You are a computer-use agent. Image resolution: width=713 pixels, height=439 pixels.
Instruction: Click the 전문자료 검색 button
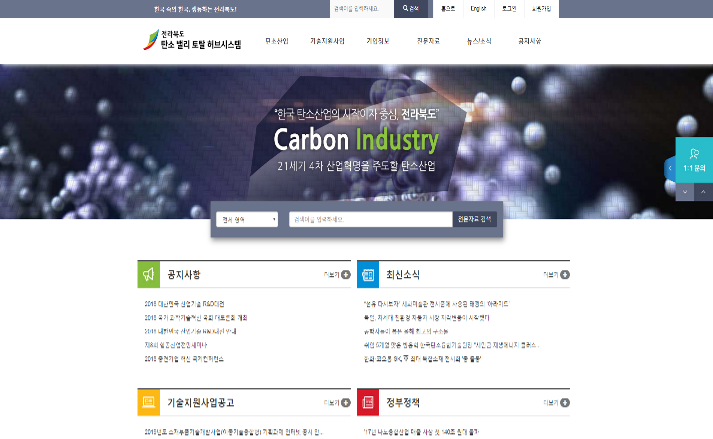pyautogui.click(x=474, y=219)
